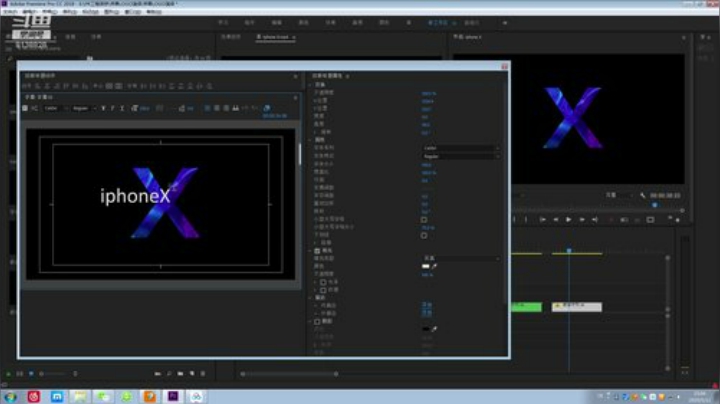720x404 pixels.
Task: Open the 实底 fill type dropdown
Action: [461, 258]
